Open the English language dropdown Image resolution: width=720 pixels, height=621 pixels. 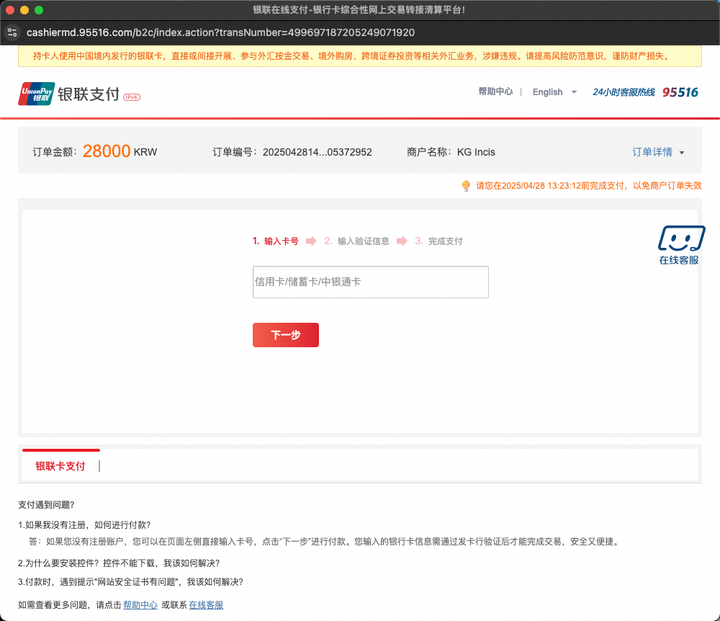click(x=554, y=92)
